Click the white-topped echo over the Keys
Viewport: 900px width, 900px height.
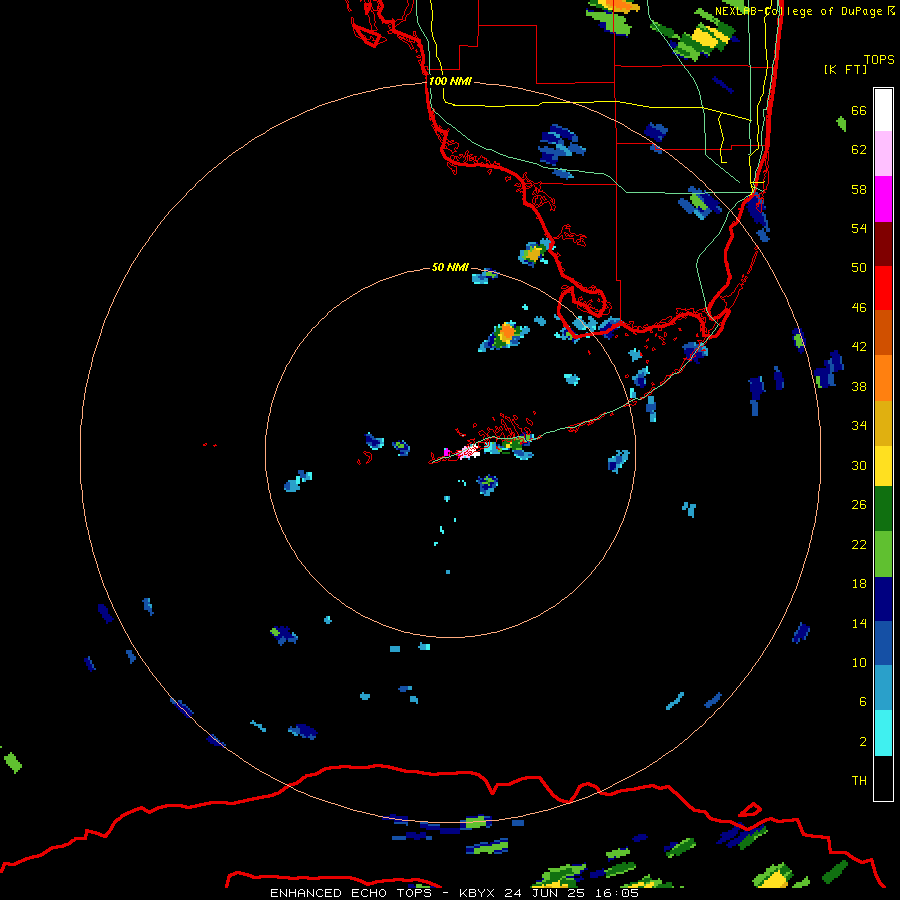pos(470,450)
